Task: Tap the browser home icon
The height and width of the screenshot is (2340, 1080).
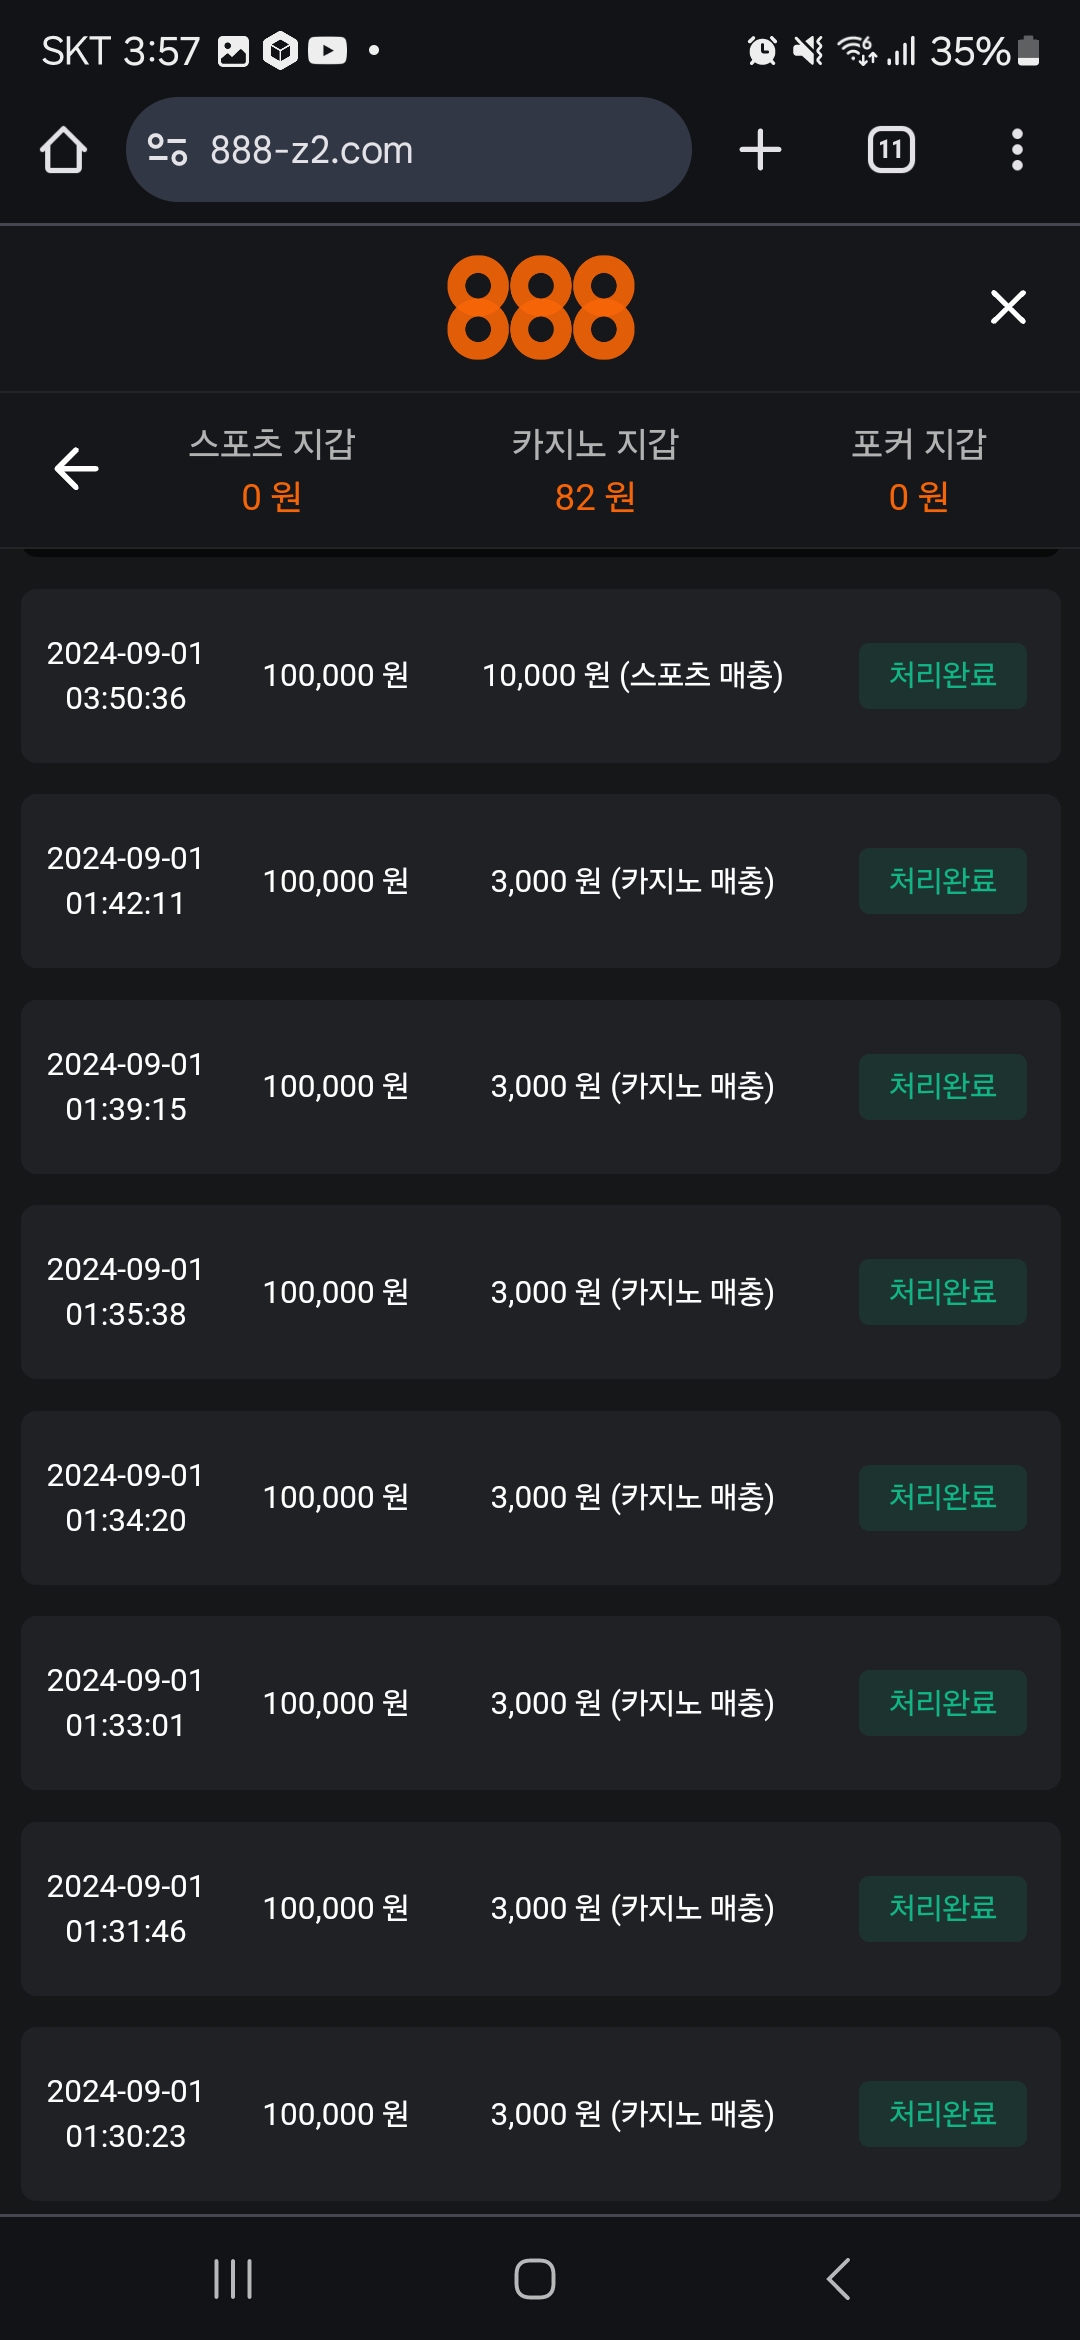Action: [63, 150]
